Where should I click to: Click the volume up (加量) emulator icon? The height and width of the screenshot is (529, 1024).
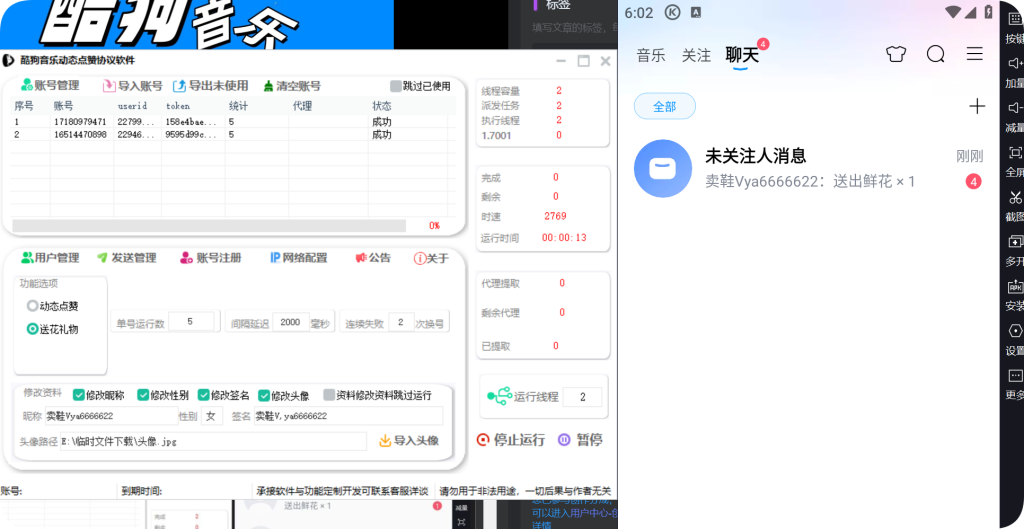[1015, 64]
